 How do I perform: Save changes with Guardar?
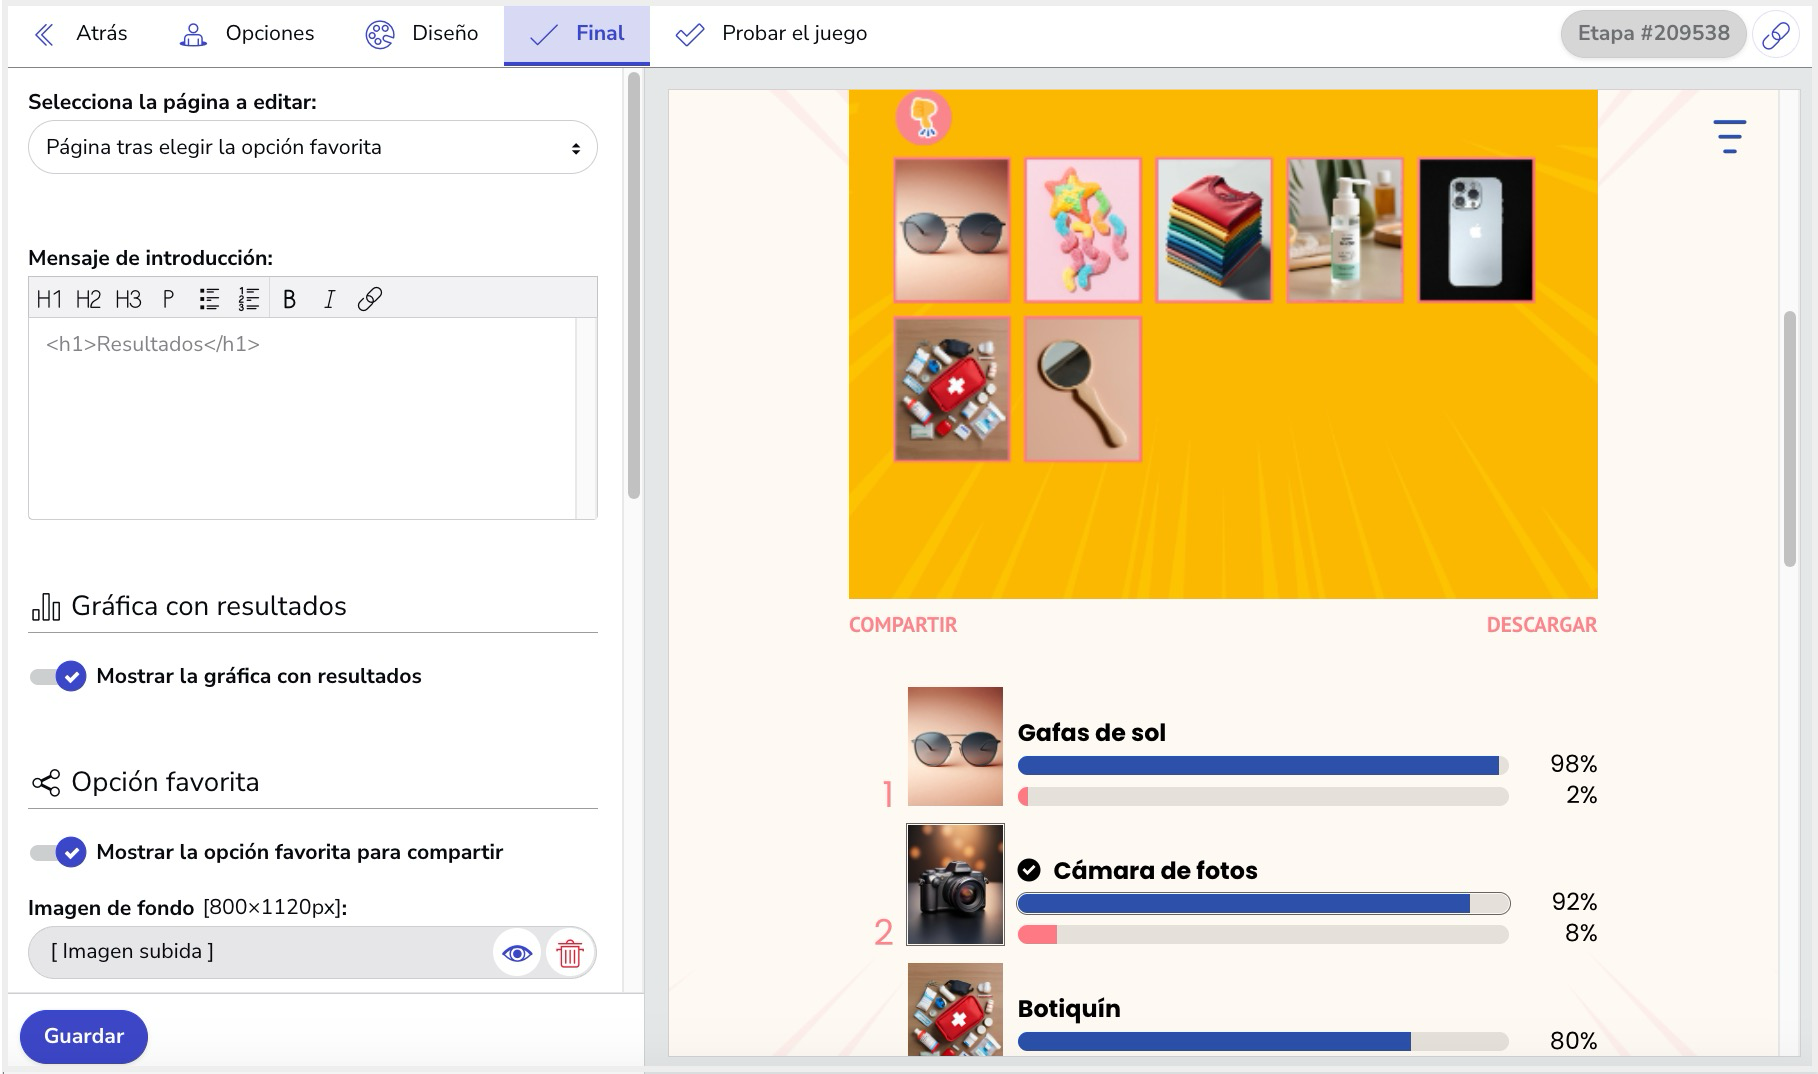(84, 1036)
